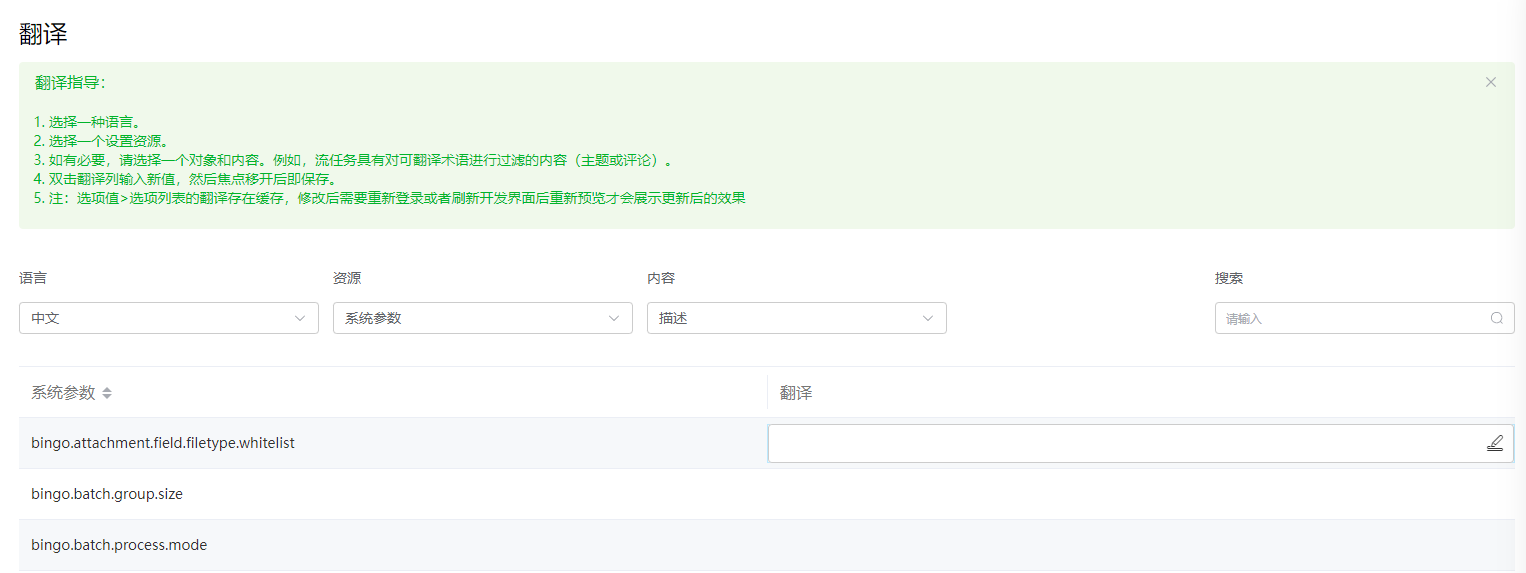
Task: Click the search magnifier icon
Action: (1497, 318)
